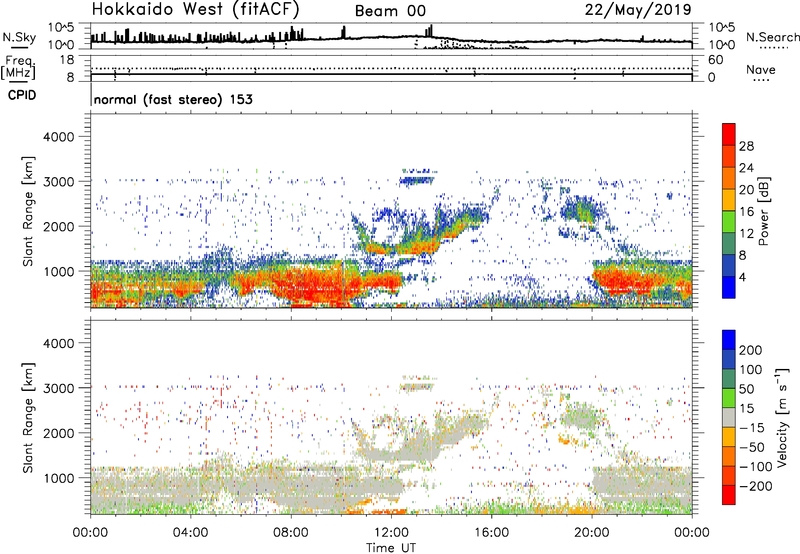Pick the red bottom segment of the velocity colorbar
Image resolution: width=800 pixels, height=554 pixels.
[729, 495]
